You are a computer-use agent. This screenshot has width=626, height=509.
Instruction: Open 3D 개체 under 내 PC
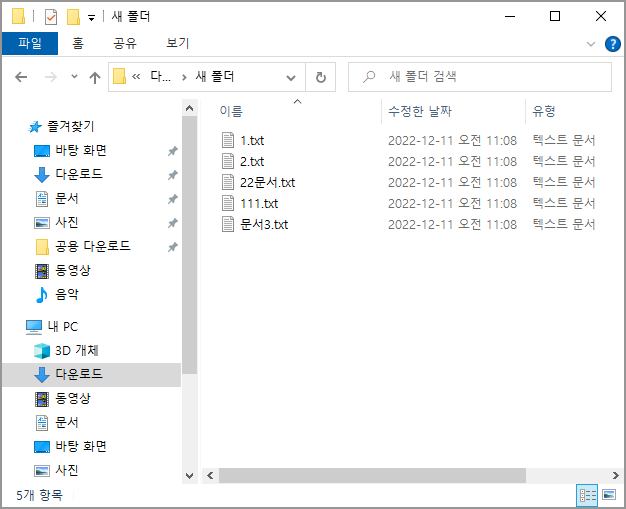click(x=77, y=351)
